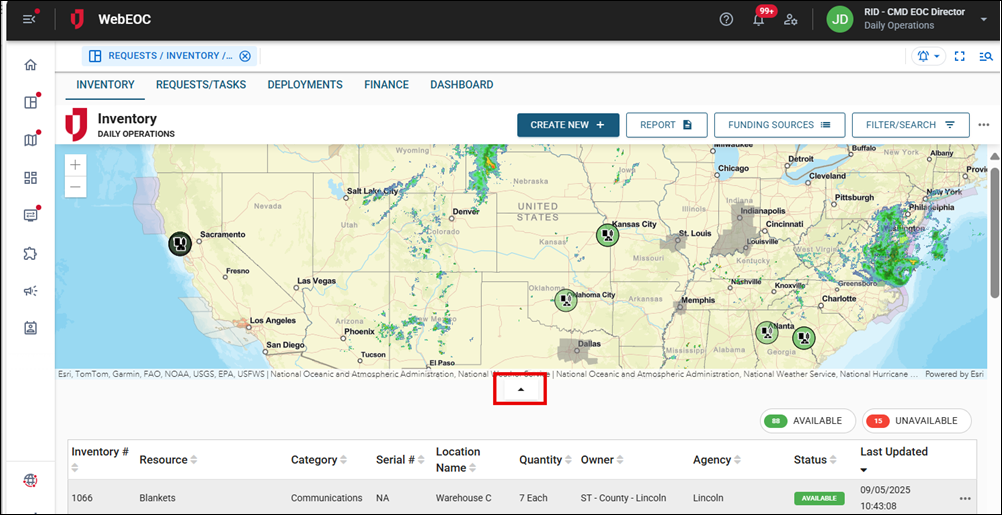Click the scrollbar up arrow
The image size is (1002, 515).
coord(994,157)
